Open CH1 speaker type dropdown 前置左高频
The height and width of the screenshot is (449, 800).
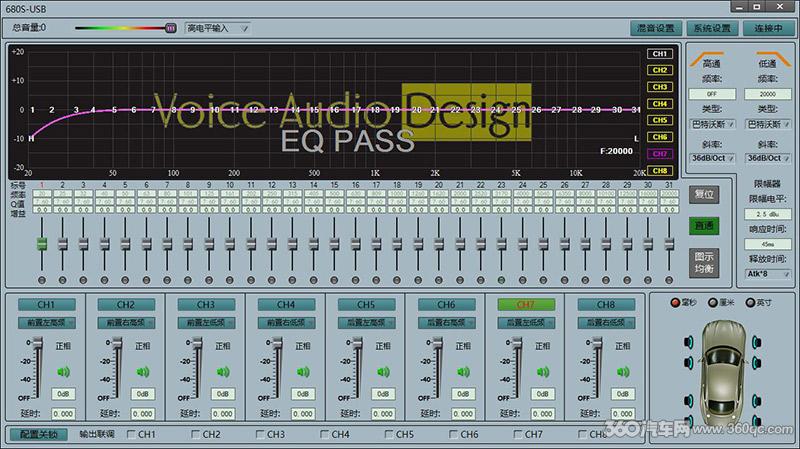pos(46,322)
